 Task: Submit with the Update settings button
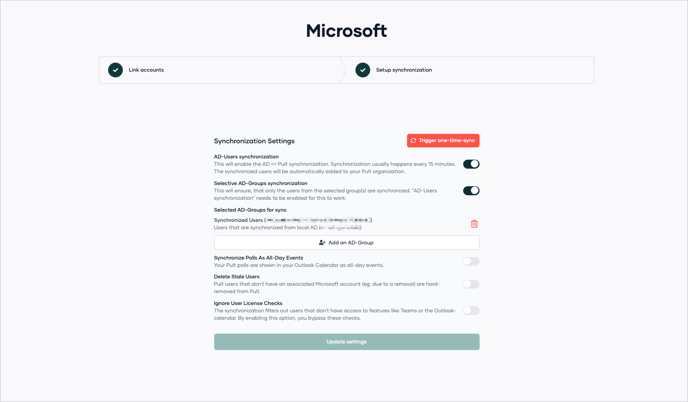[346, 342]
